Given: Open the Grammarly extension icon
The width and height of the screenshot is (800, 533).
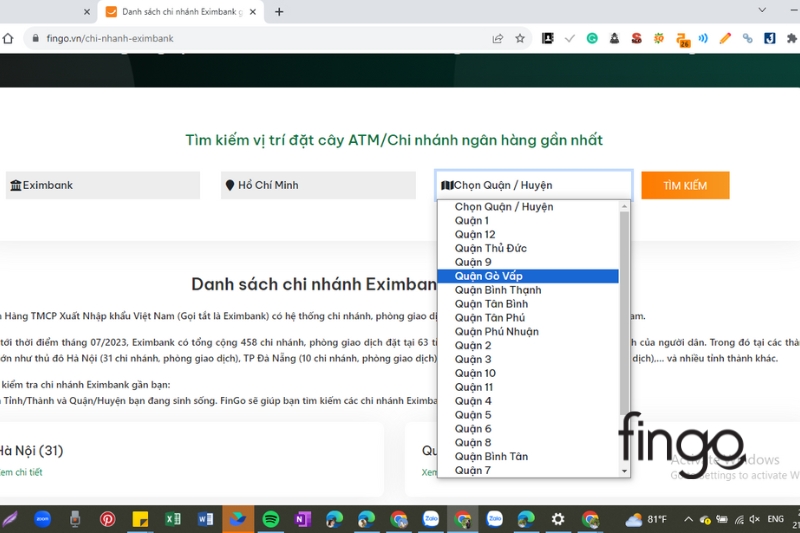Looking at the screenshot, I should (592, 38).
